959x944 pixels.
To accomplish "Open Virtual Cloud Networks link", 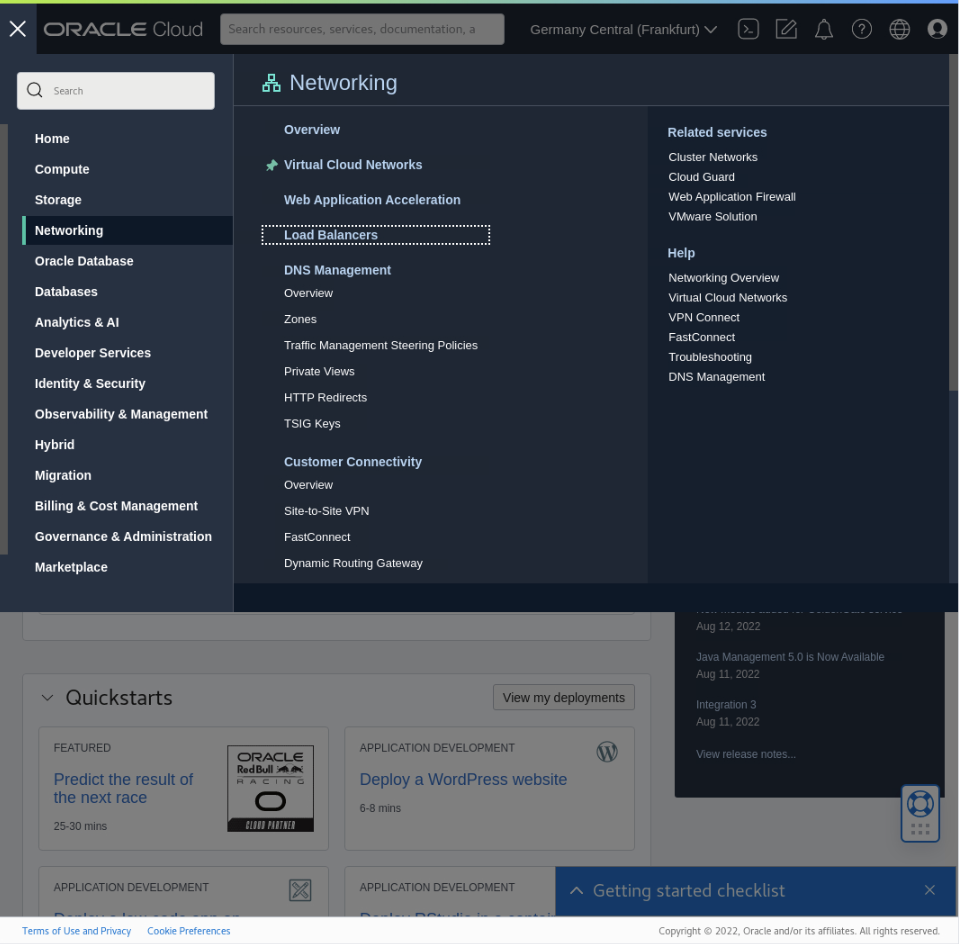I will point(353,165).
